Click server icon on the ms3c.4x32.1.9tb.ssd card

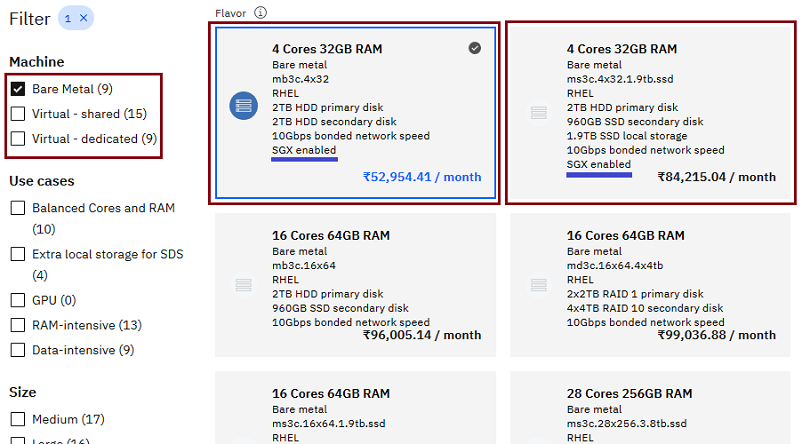[x=539, y=113]
